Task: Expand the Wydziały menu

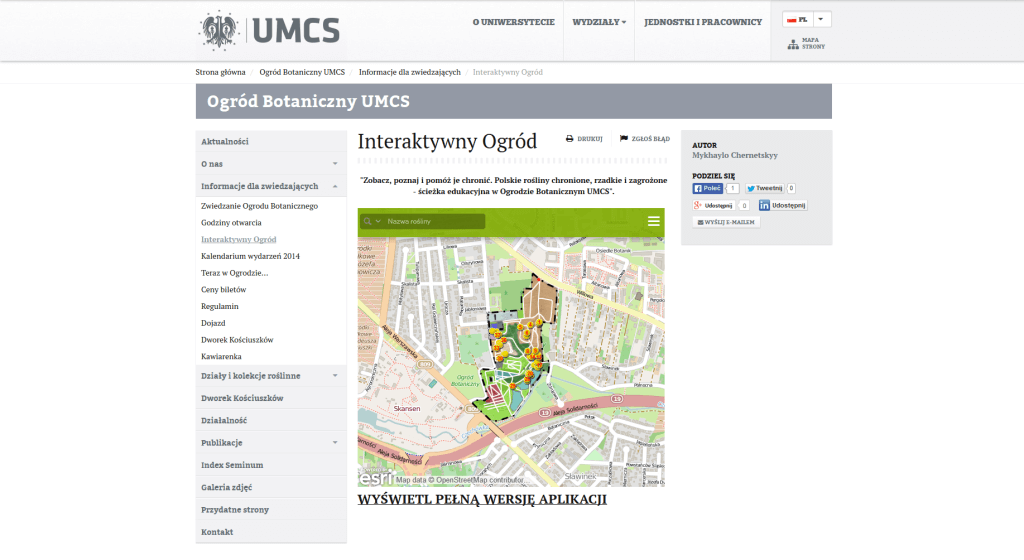Action: point(599,22)
